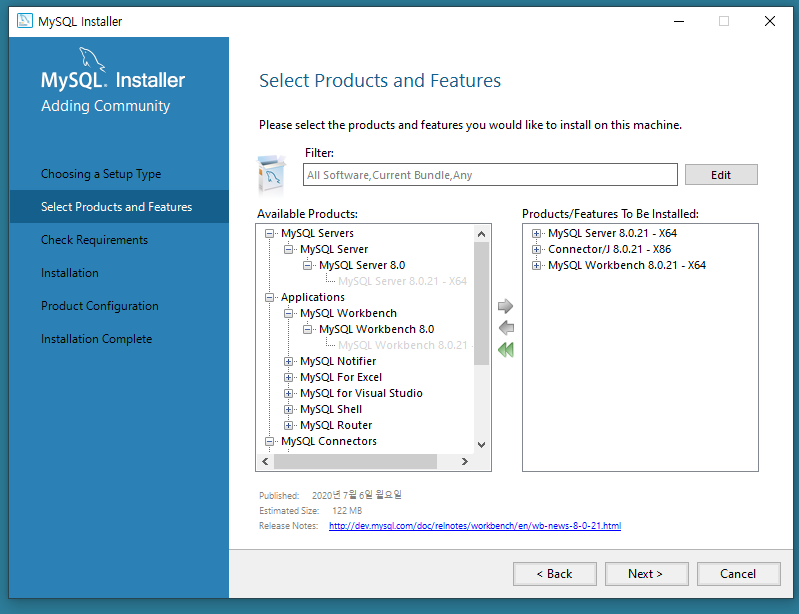Expand the MySQL Notifier node
Image resolution: width=799 pixels, height=614 pixels.
288,362
